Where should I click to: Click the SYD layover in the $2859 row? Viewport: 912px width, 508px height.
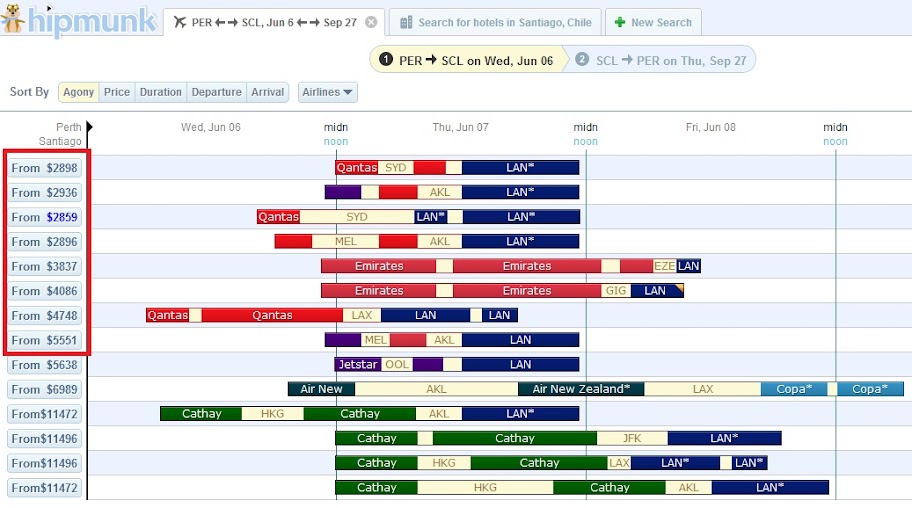(x=357, y=216)
